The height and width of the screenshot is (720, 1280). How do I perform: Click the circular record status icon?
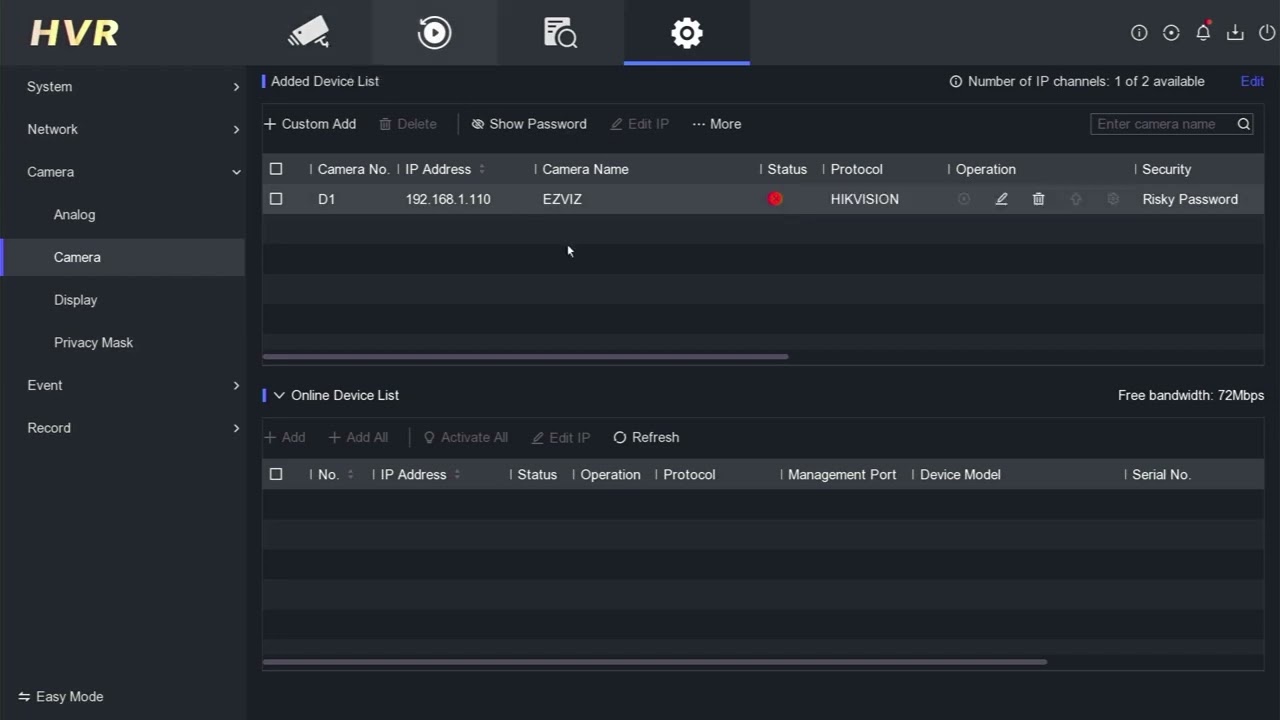tap(1171, 33)
